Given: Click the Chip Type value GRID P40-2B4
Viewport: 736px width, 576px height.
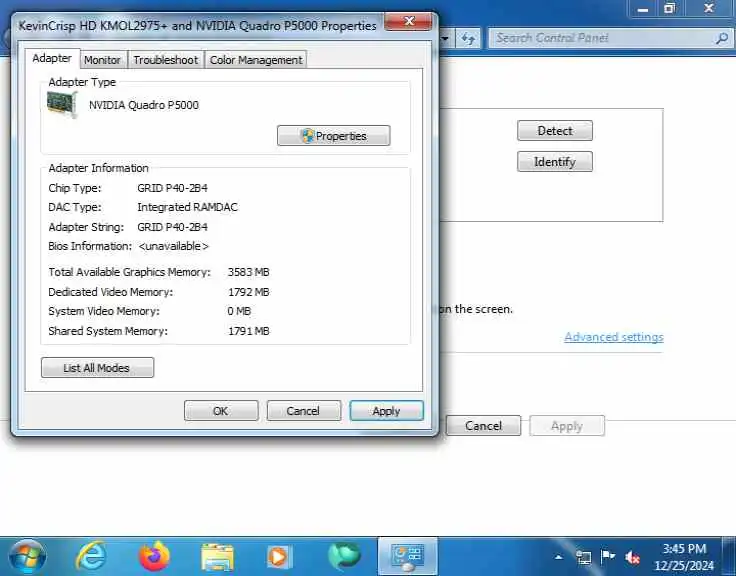Looking at the screenshot, I should pyautogui.click(x=172, y=188).
